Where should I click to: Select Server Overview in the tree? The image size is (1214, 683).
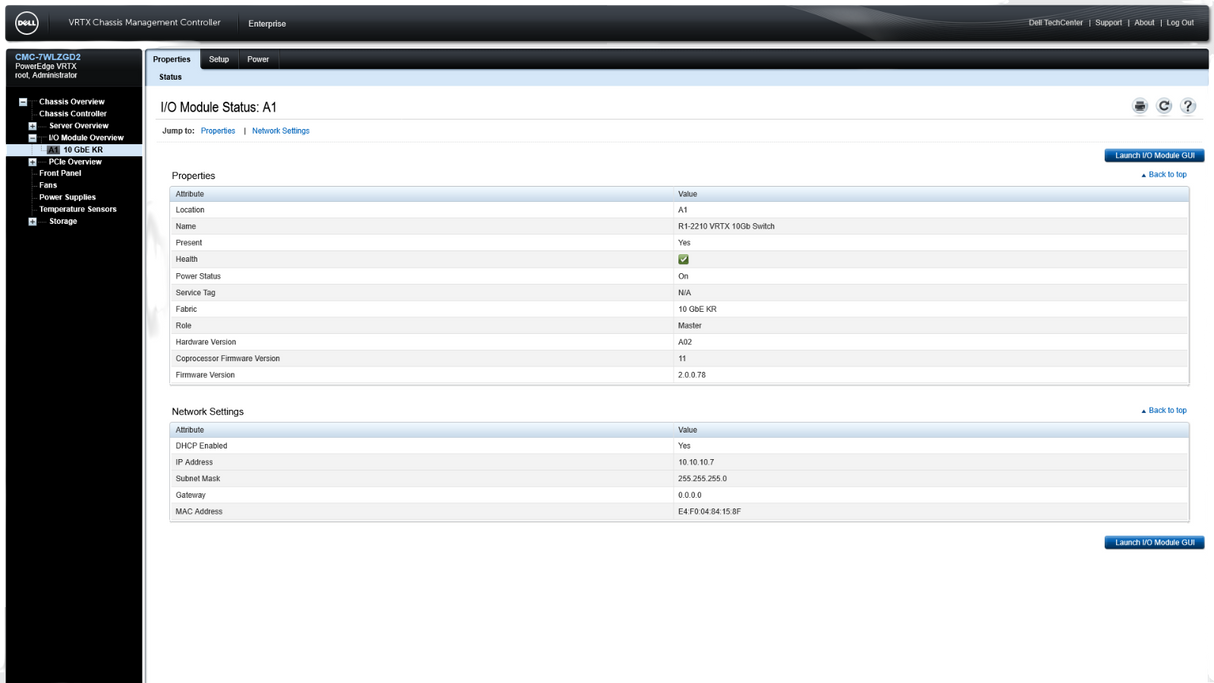(79, 126)
